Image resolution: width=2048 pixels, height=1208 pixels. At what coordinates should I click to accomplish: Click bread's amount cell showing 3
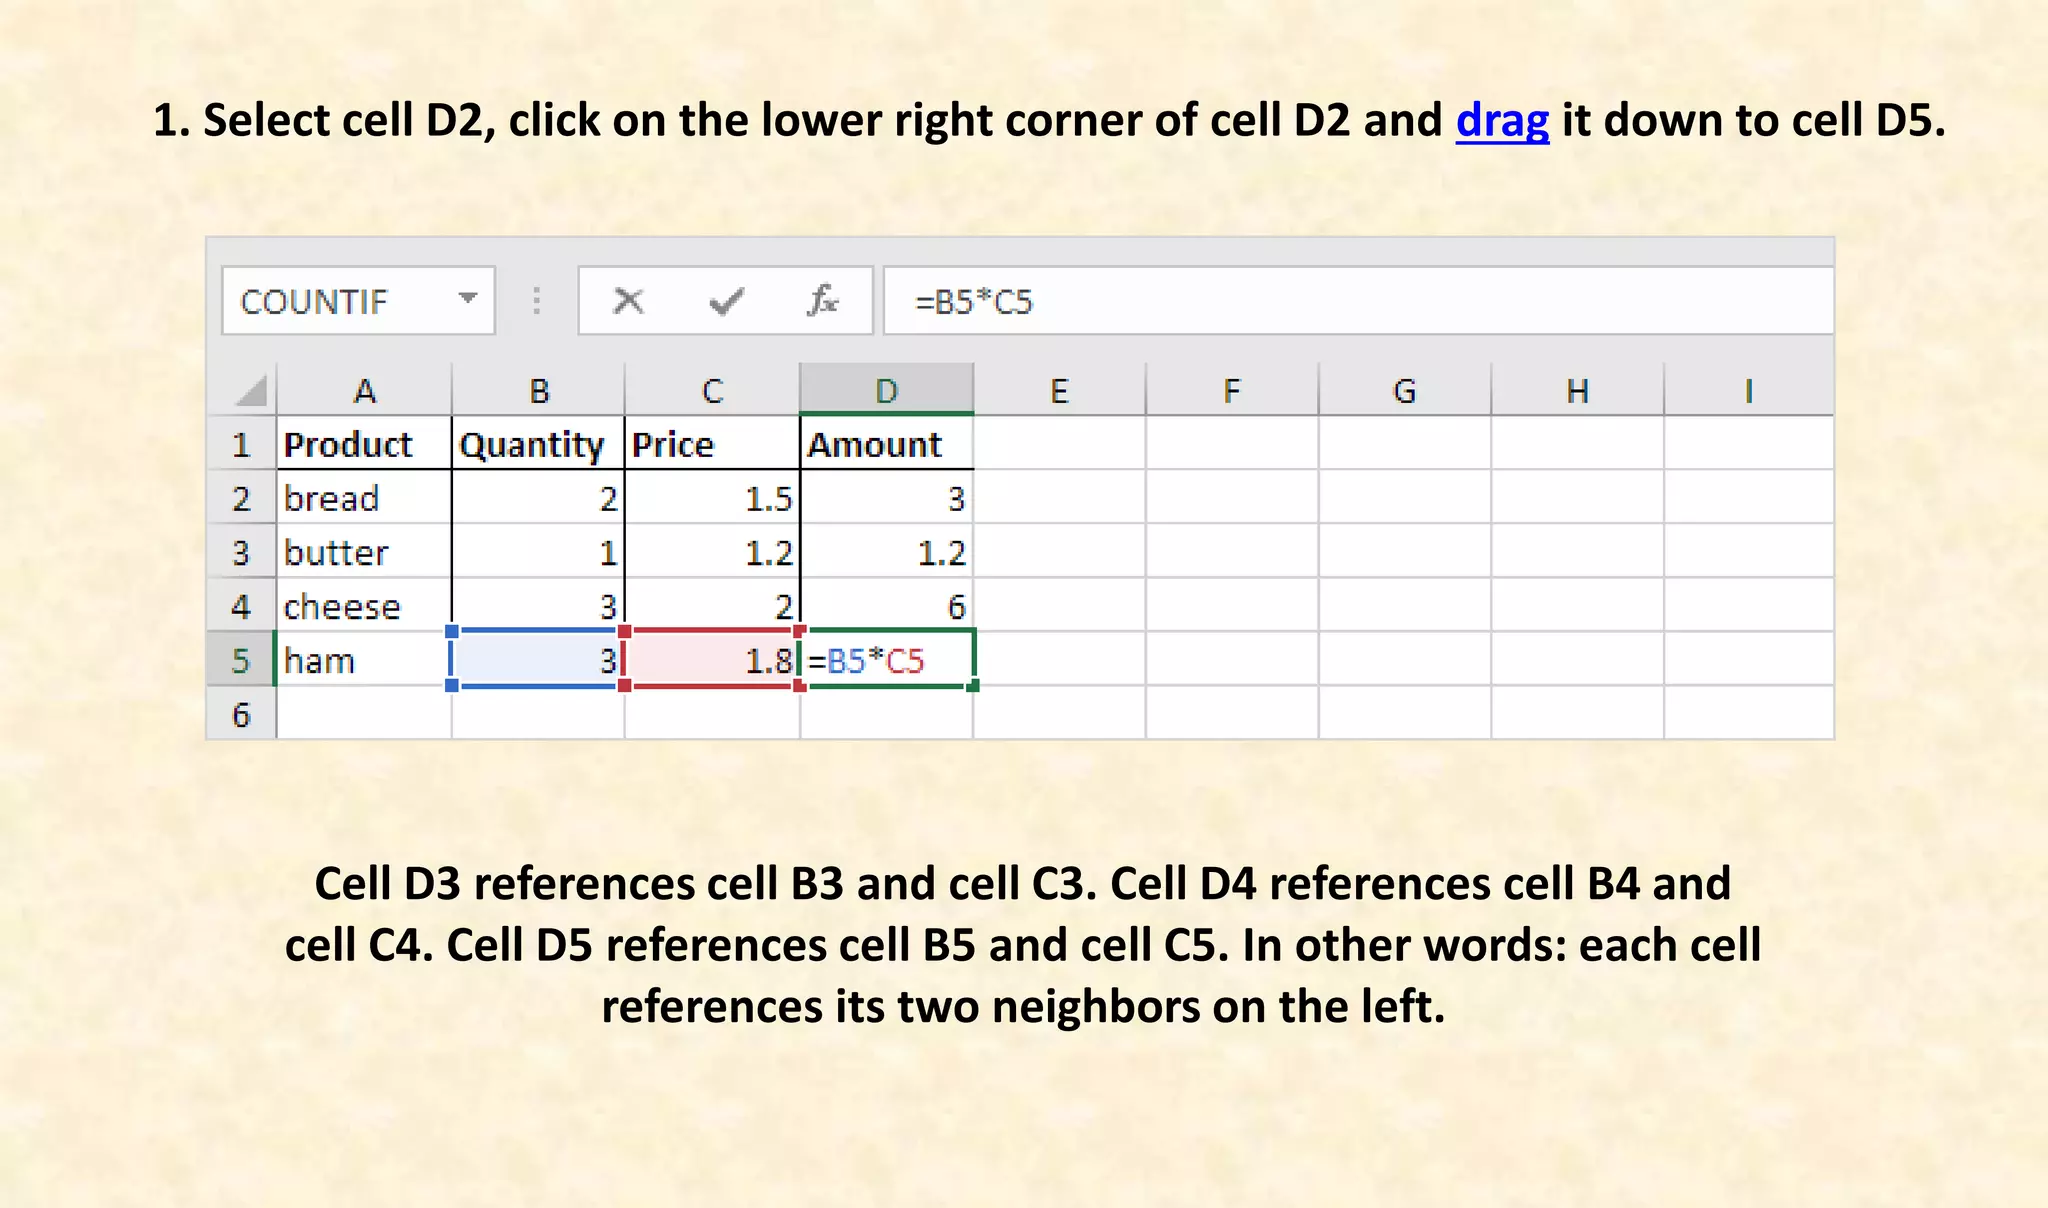(x=886, y=498)
